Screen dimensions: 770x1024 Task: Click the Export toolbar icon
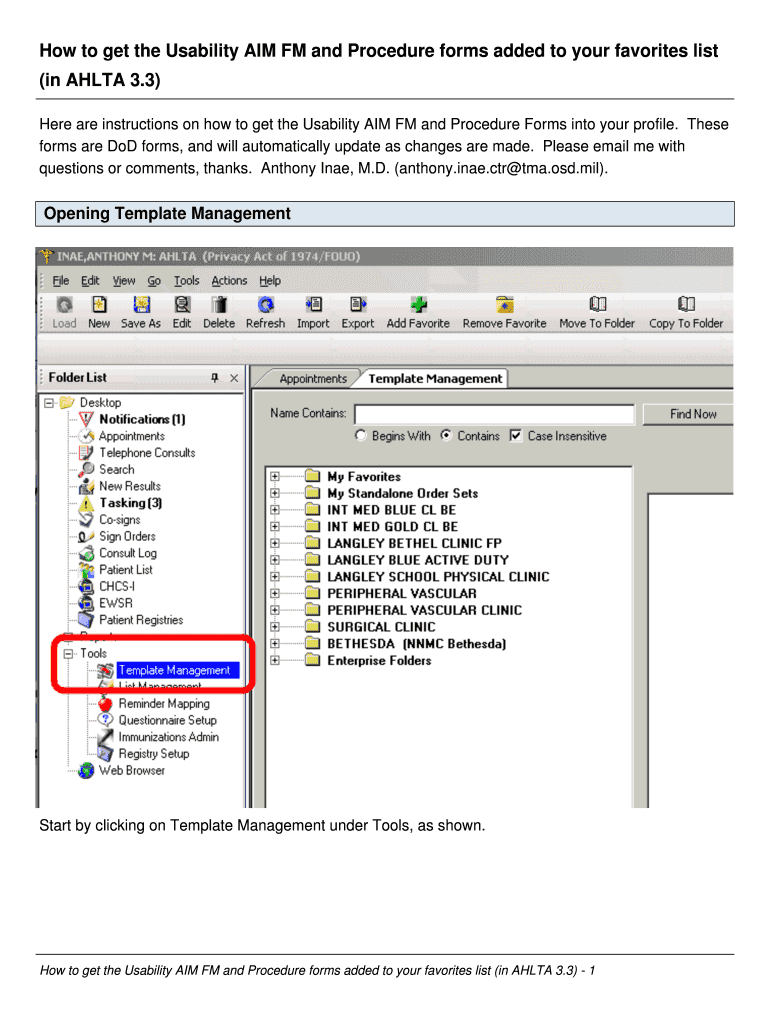[357, 305]
